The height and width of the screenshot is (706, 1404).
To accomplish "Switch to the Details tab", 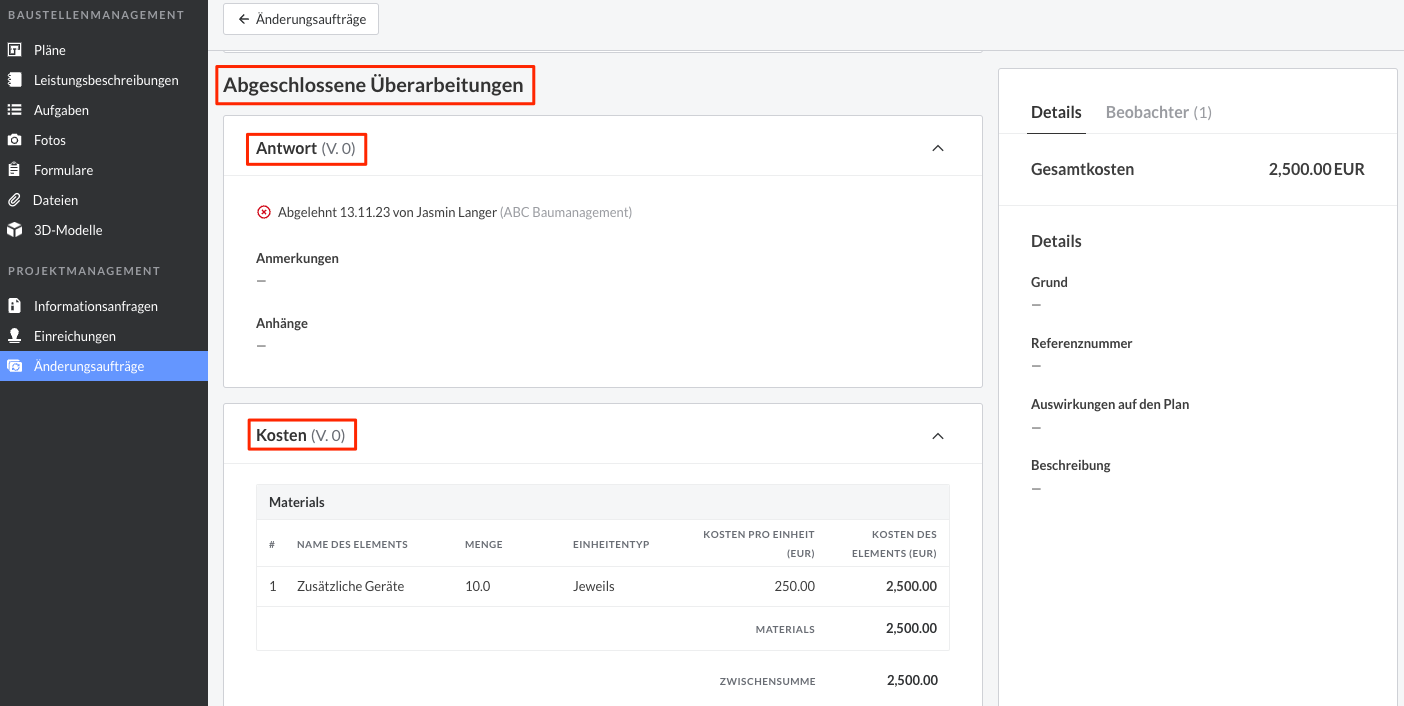I will [1057, 112].
